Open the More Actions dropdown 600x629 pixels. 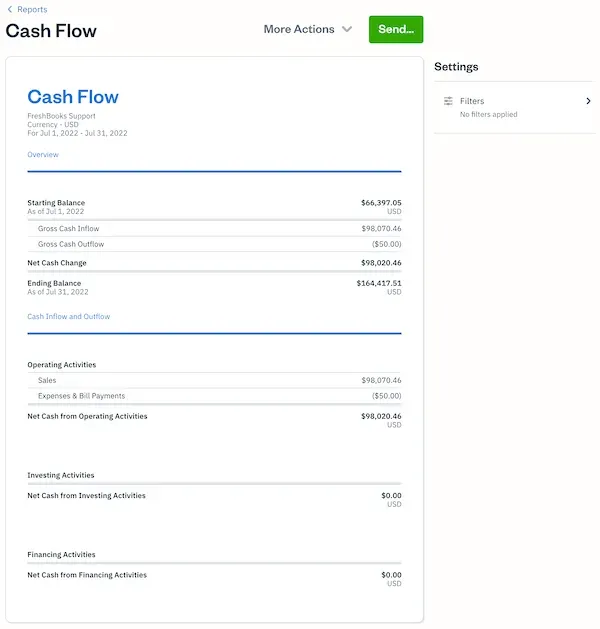(307, 29)
